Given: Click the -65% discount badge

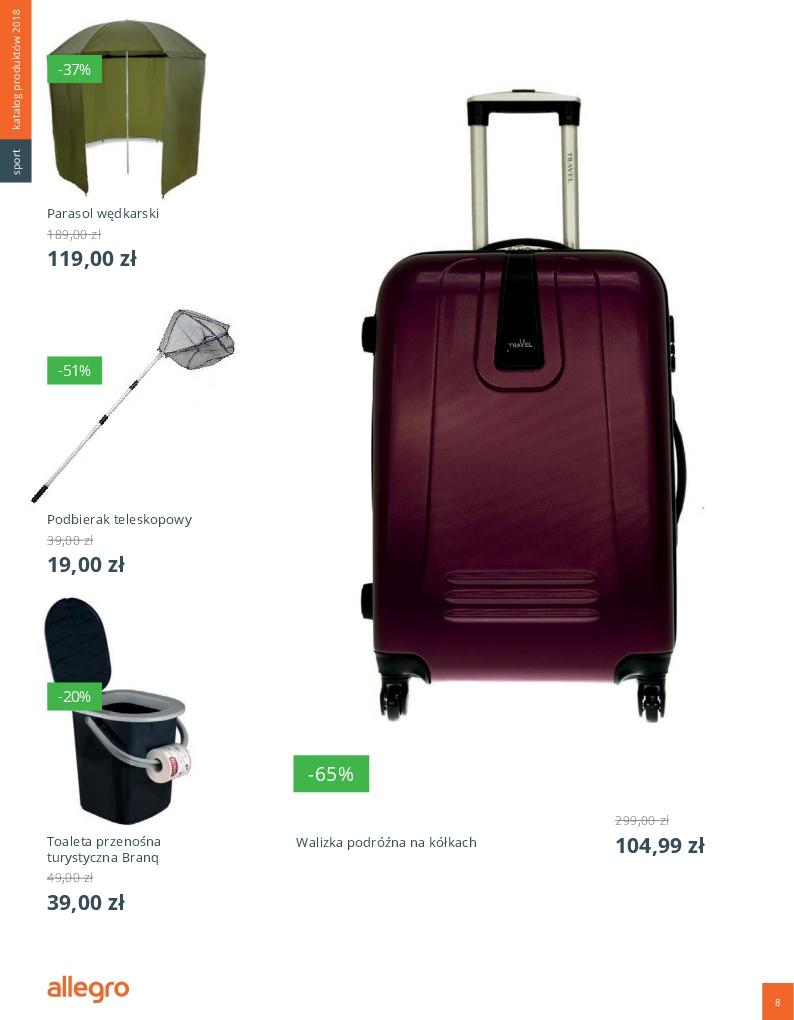Looking at the screenshot, I should click(x=331, y=773).
